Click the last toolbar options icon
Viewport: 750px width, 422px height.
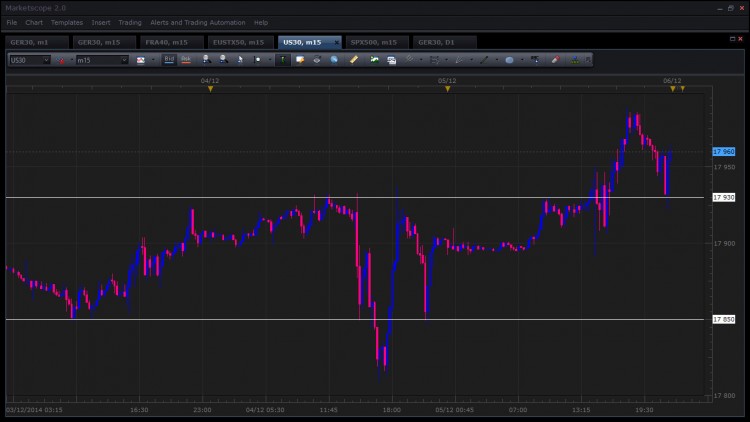588,60
